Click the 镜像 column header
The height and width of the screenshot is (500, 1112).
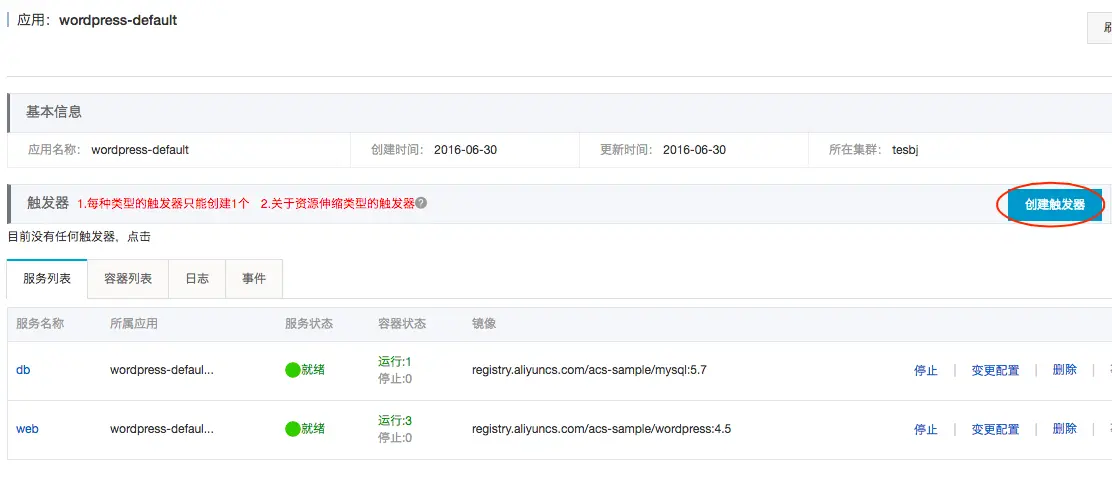point(484,323)
